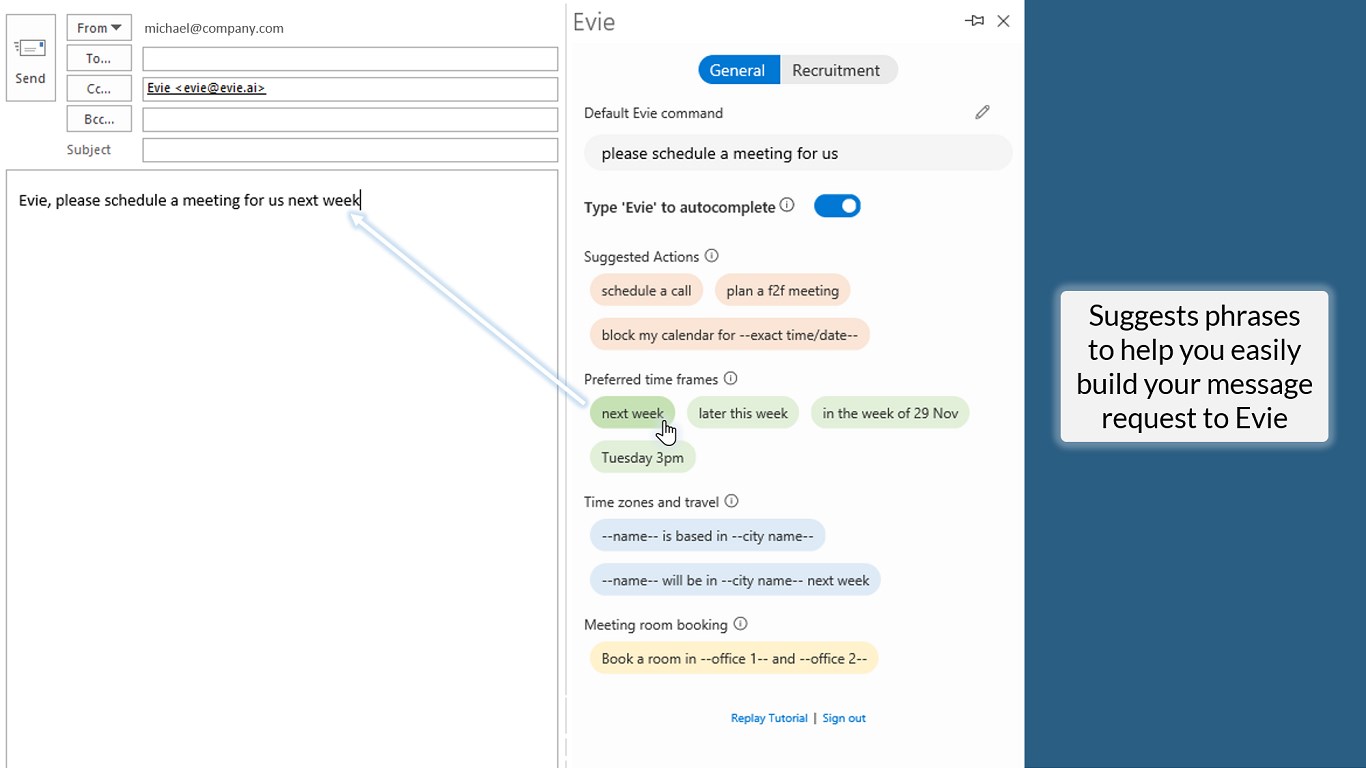Click info icon beside Meeting room booking
1366x768 pixels.
click(x=740, y=624)
